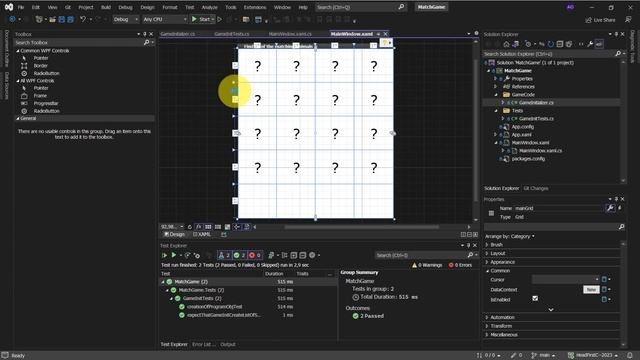Viewport: 640px width, 360px height.
Task: Expand the Layout property section
Action: (487, 253)
